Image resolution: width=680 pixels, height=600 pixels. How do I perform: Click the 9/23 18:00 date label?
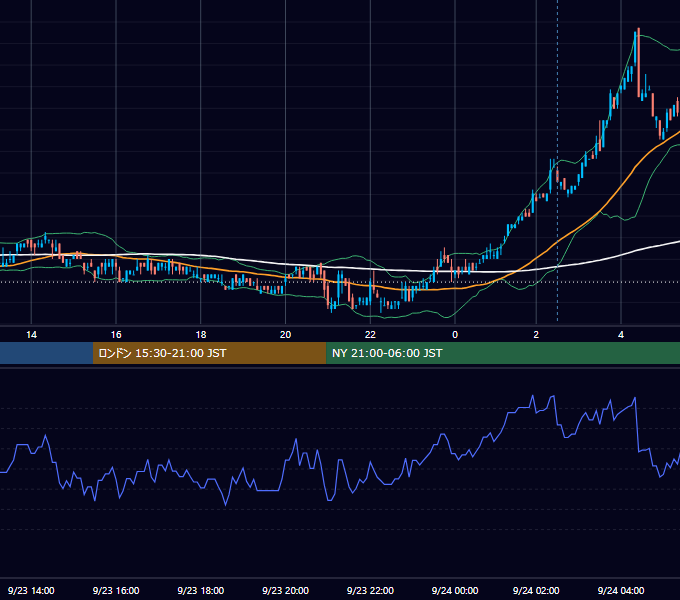[201, 590]
